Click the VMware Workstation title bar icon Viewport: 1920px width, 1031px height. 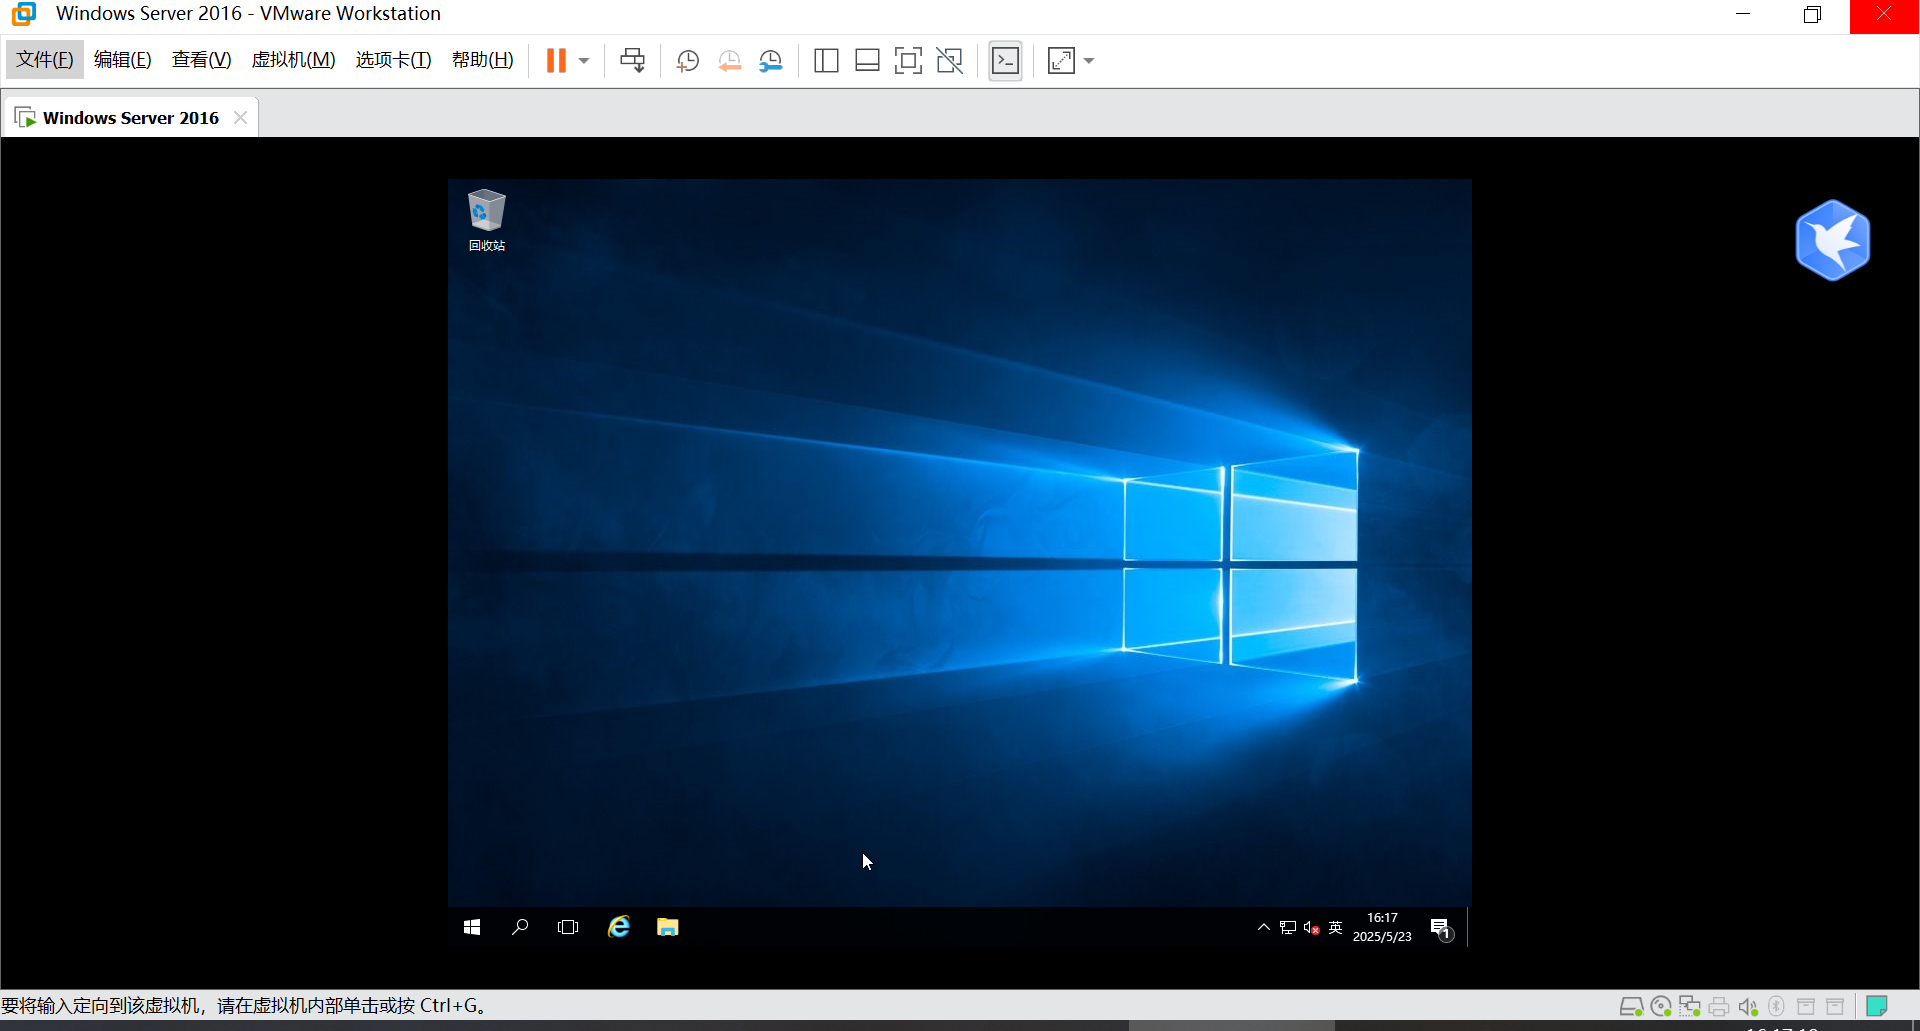(x=24, y=14)
